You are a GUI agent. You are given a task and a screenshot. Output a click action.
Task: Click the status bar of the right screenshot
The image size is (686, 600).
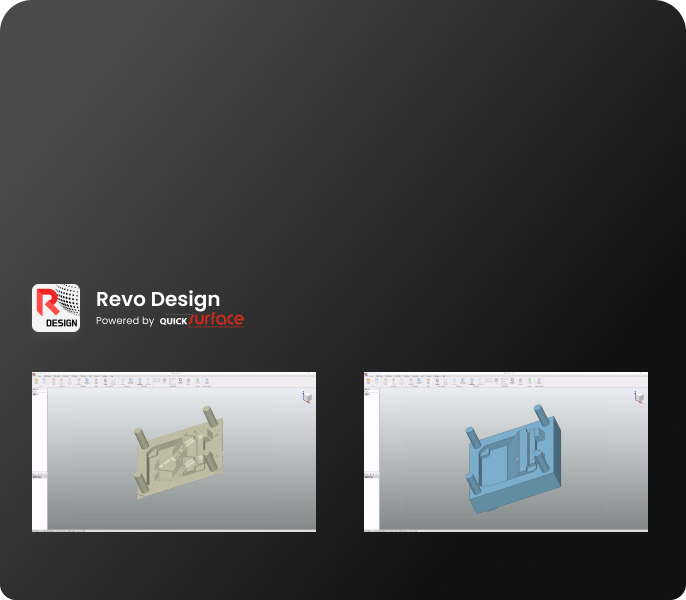pos(506,530)
